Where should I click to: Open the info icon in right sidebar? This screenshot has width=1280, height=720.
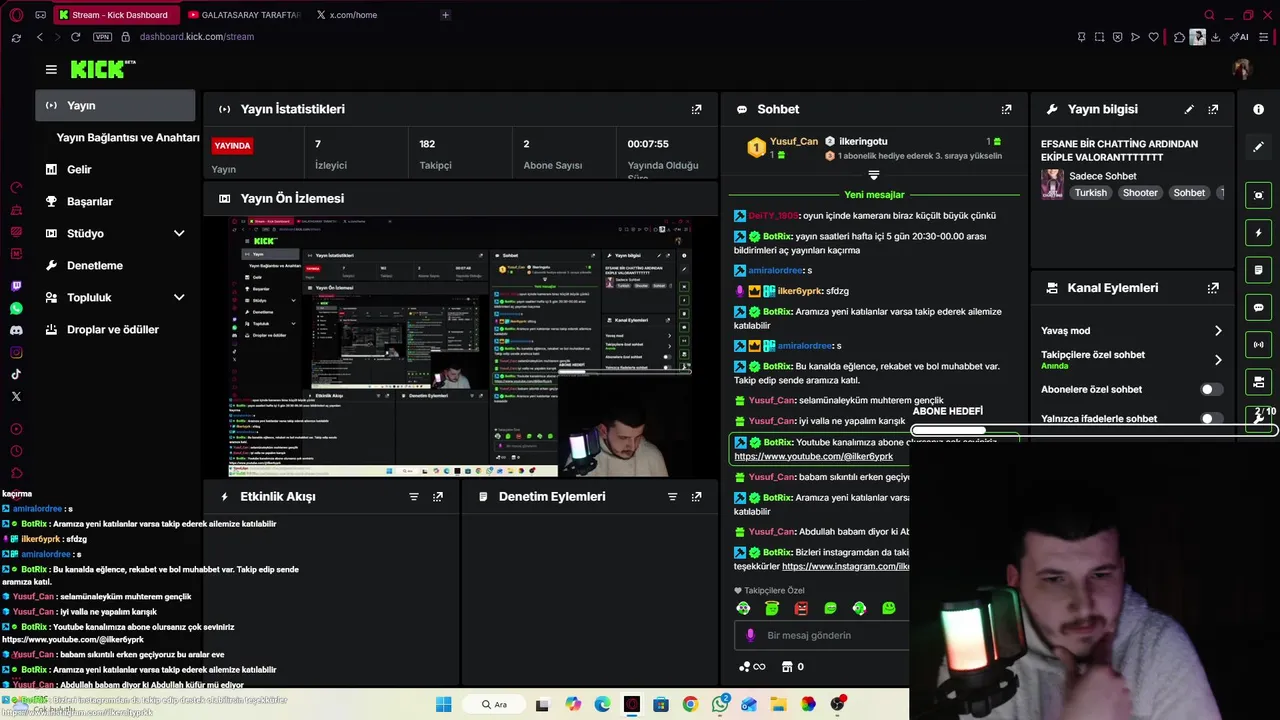pyautogui.click(x=1259, y=109)
